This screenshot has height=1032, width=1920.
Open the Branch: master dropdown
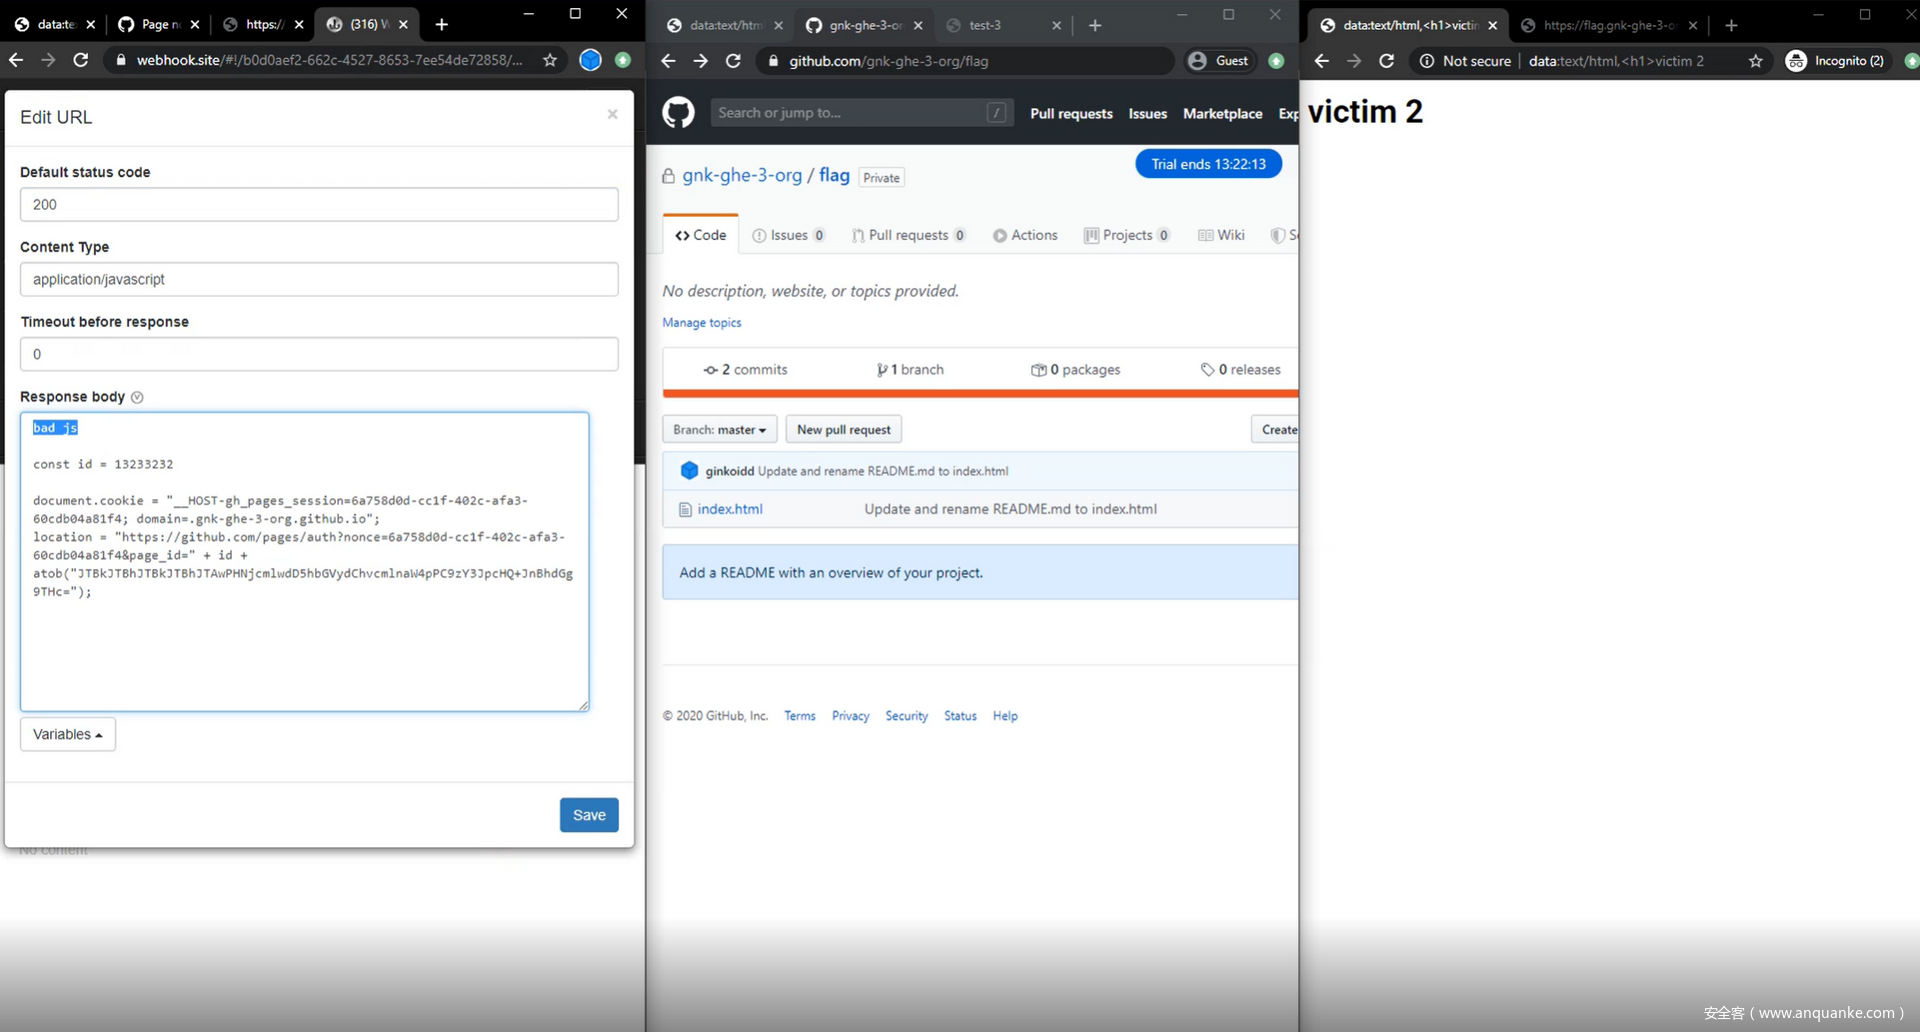pyautogui.click(x=719, y=430)
